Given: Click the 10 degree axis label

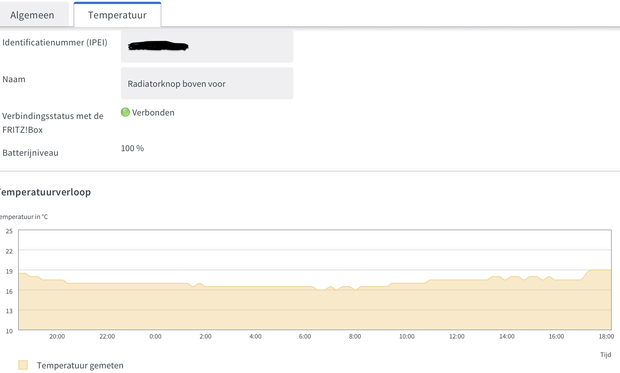Looking at the screenshot, I should pos(9,331).
